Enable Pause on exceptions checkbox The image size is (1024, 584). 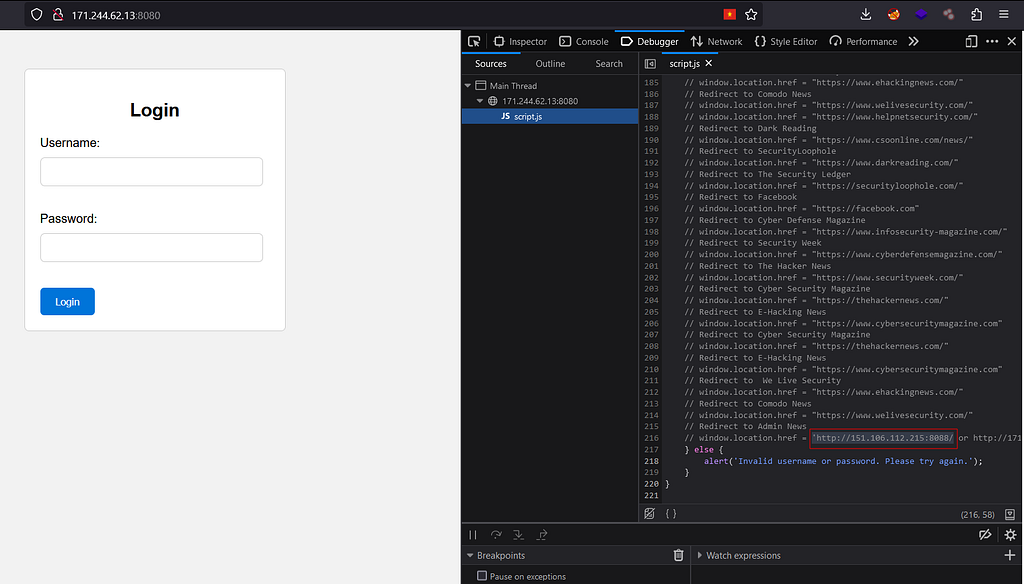coord(482,576)
